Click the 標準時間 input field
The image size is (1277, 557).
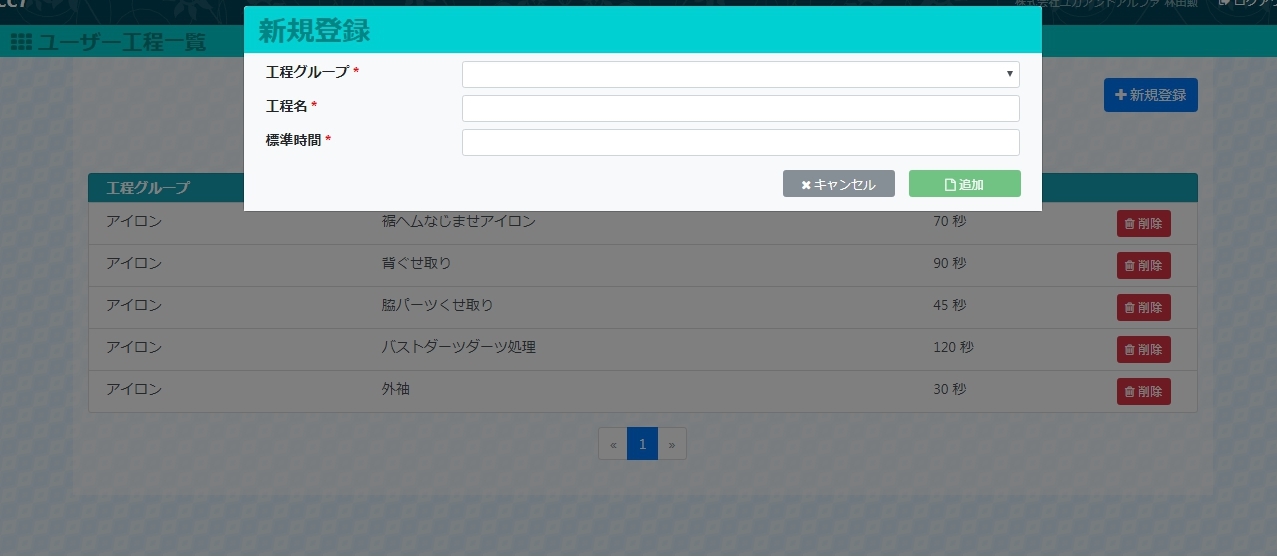coord(740,143)
